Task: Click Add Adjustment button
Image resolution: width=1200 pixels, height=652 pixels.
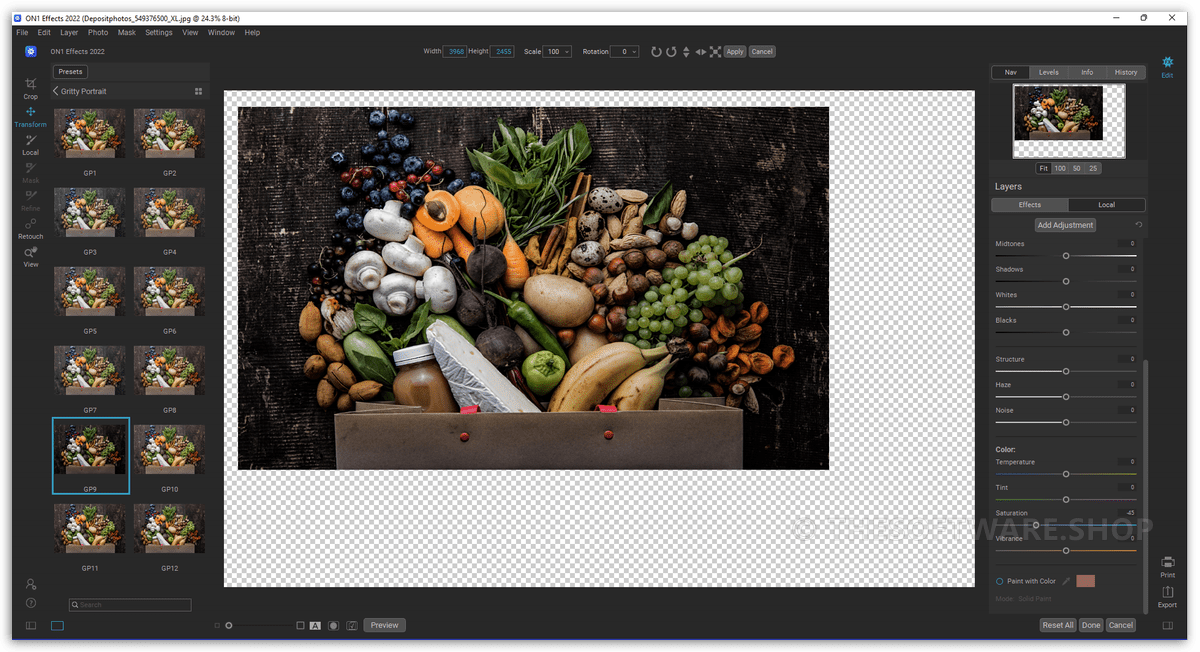Action: point(1066,225)
